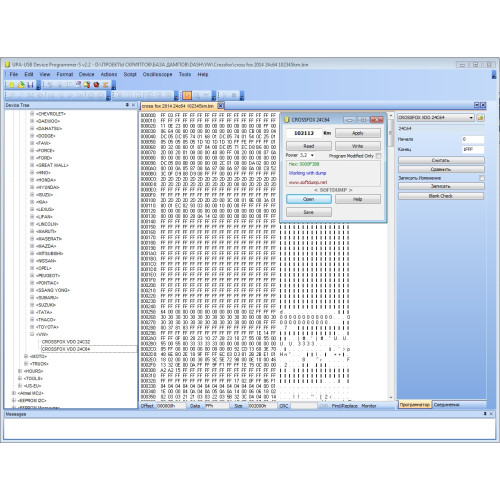The width and height of the screenshot is (500, 500).
Task: Close the cross fox bin file tab
Action: (x=220, y=106)
